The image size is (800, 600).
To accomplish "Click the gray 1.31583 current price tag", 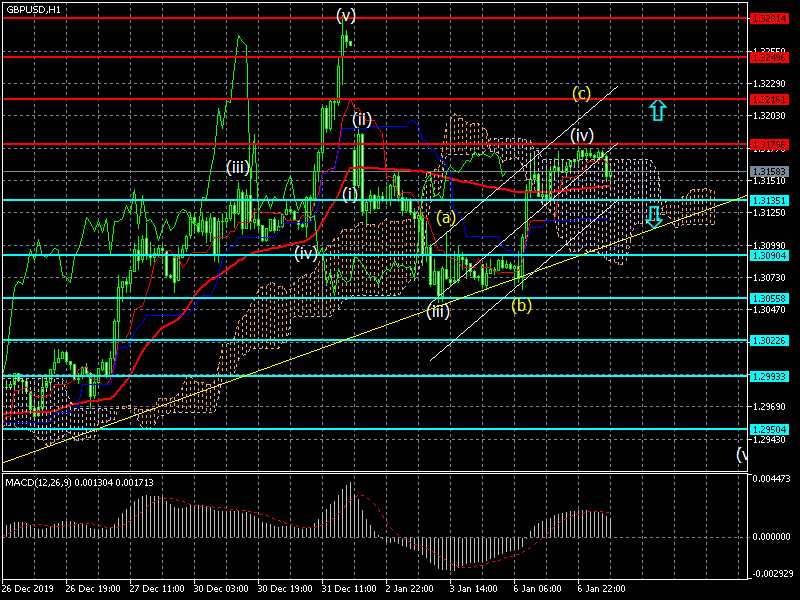I will tap(769, 171).
